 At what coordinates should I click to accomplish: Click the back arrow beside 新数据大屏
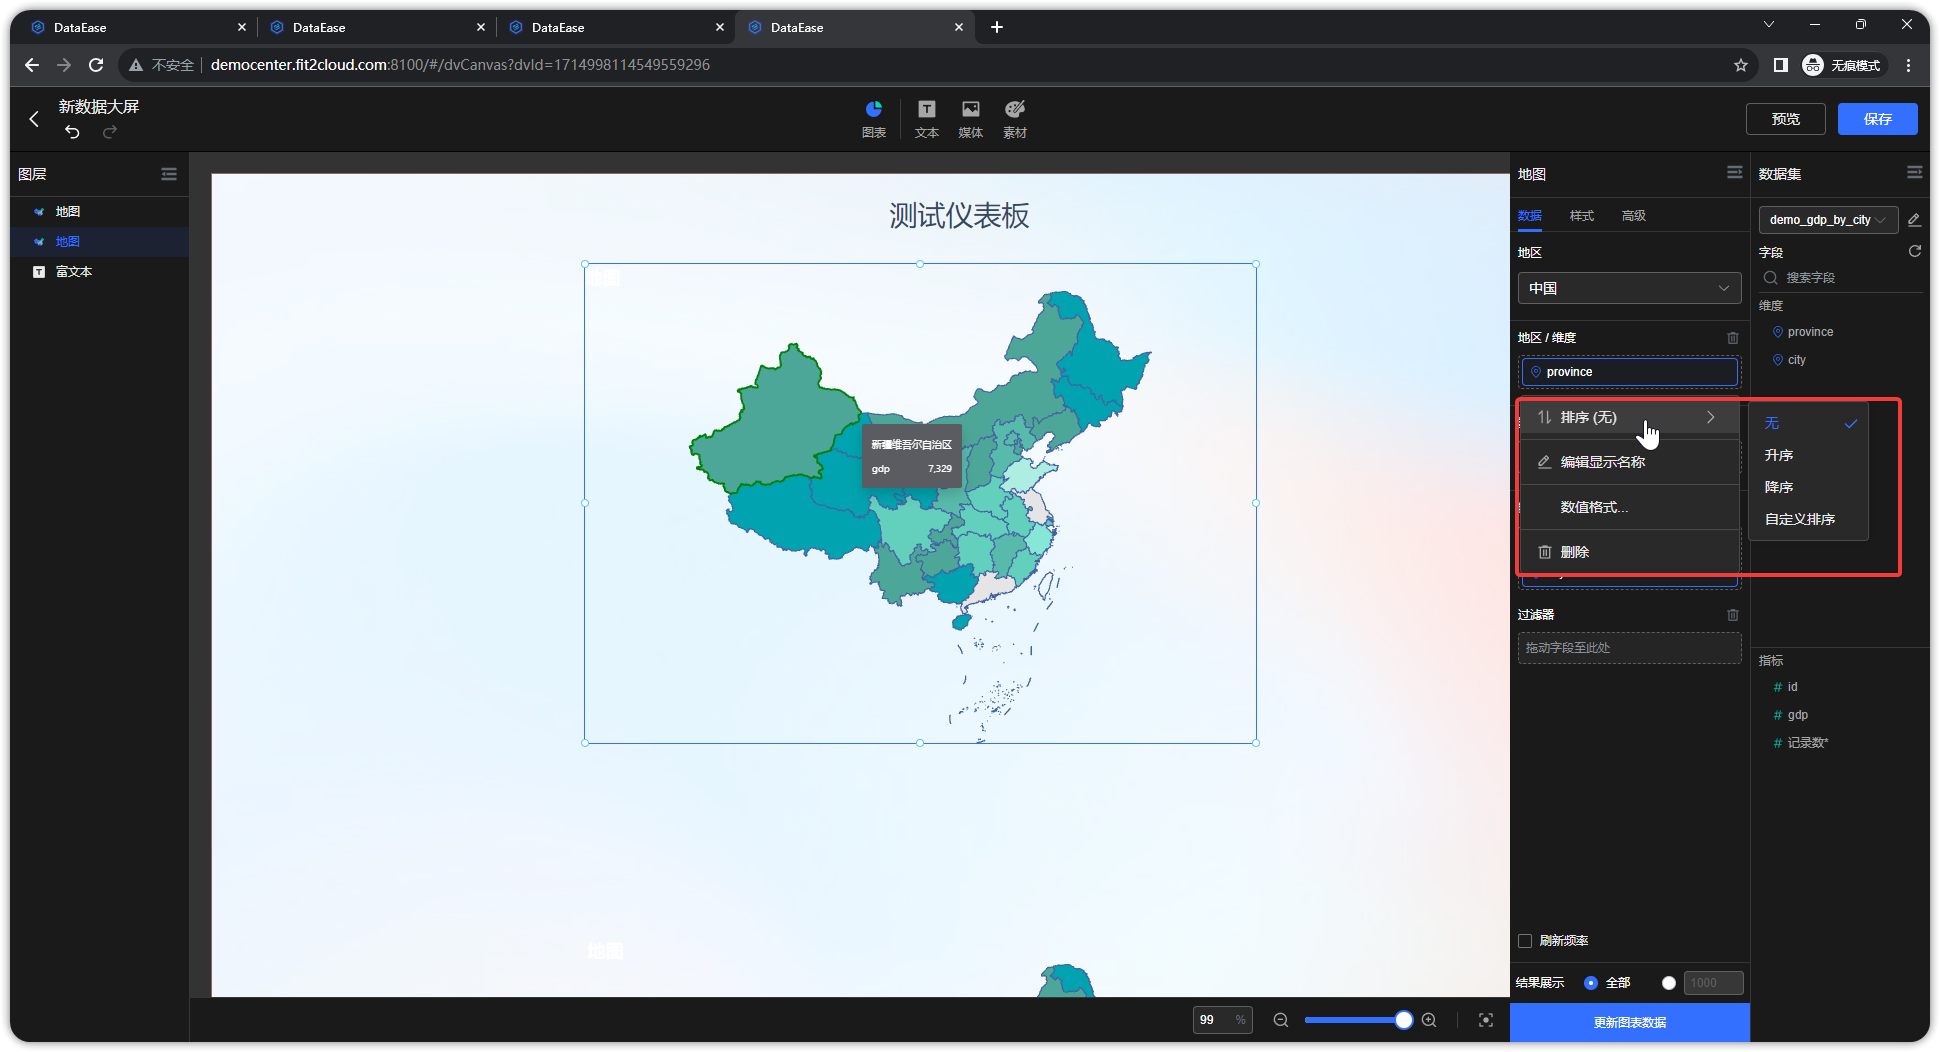(x=34, y=119)
